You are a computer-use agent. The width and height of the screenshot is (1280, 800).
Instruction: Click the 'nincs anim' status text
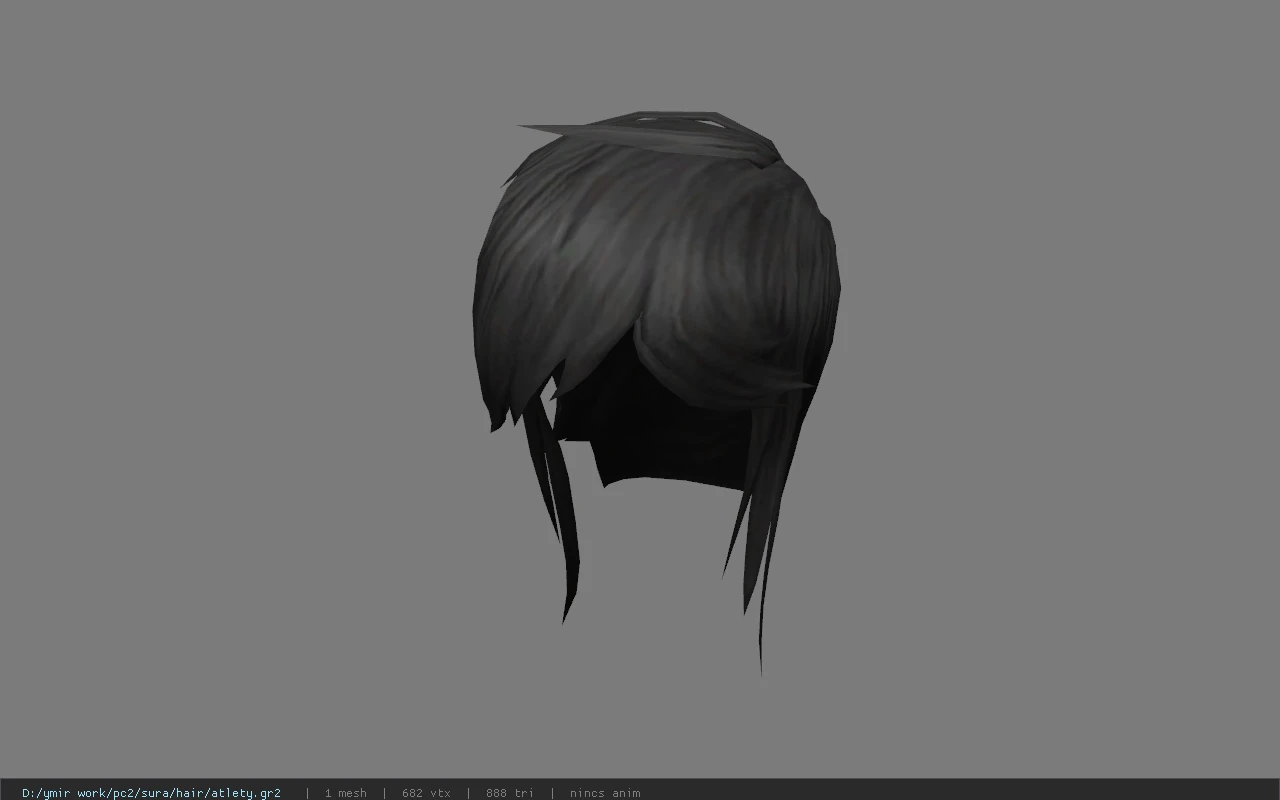[x=605, y=793]
